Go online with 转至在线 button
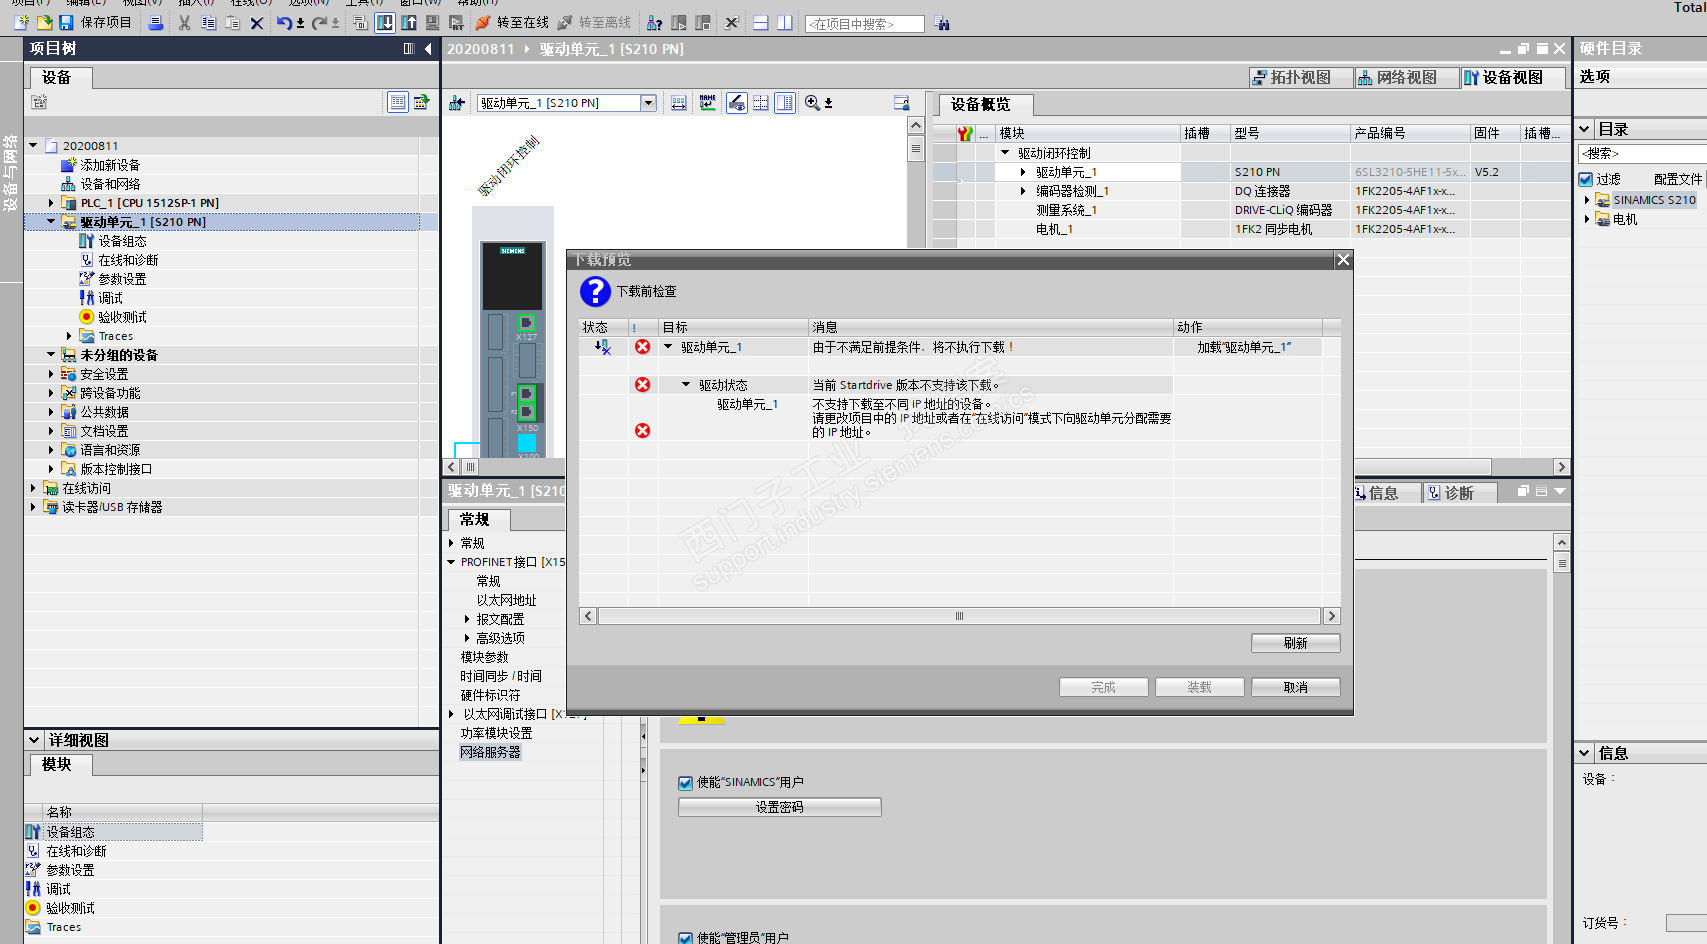The image size is (1707, 944). pyautogui.click(x=512, y=22)
